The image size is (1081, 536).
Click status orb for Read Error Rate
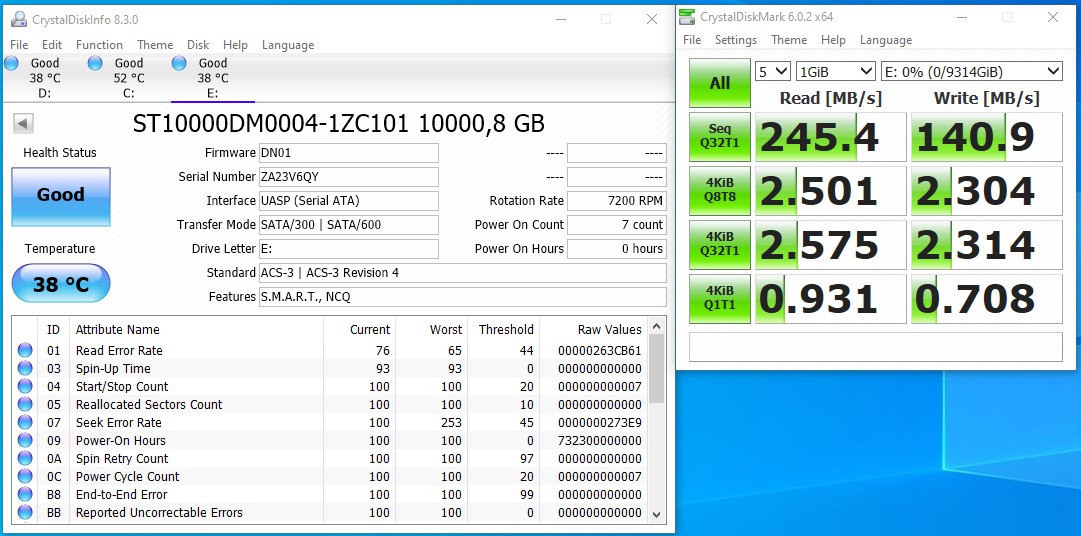(x=26, y=350)
